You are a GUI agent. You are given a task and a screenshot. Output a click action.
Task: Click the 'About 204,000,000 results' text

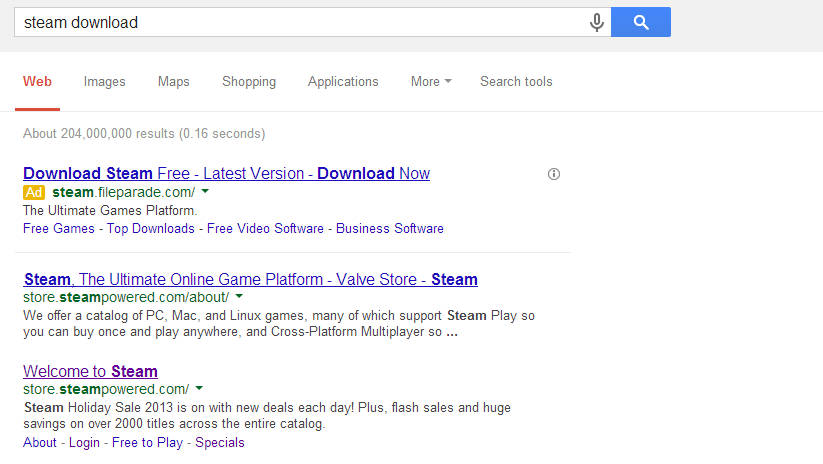144,134
